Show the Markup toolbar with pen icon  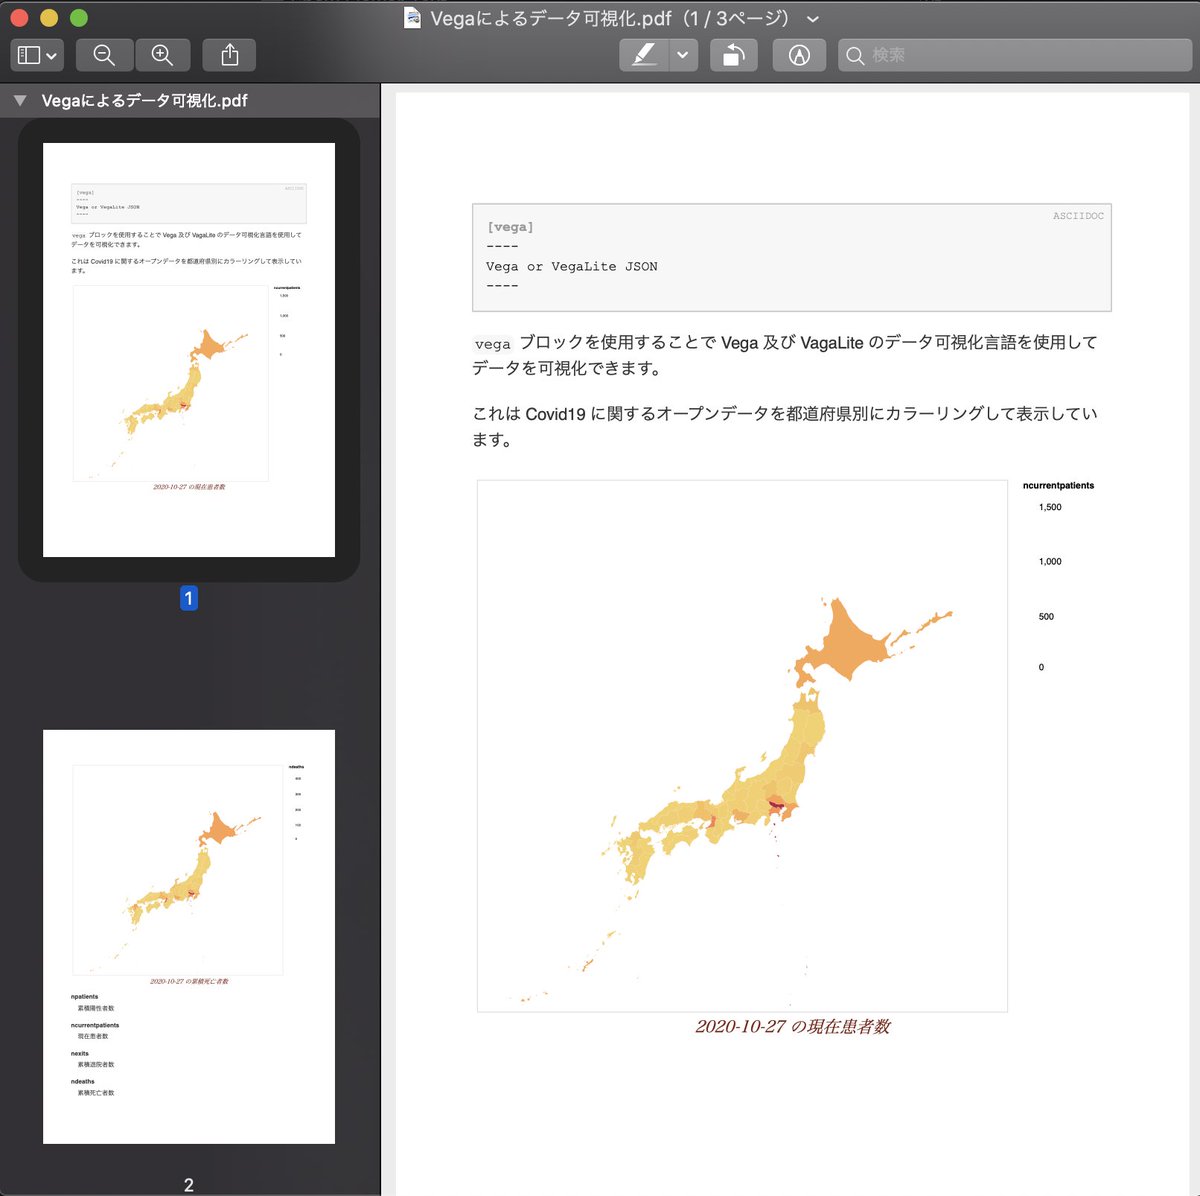click(798, 55)
